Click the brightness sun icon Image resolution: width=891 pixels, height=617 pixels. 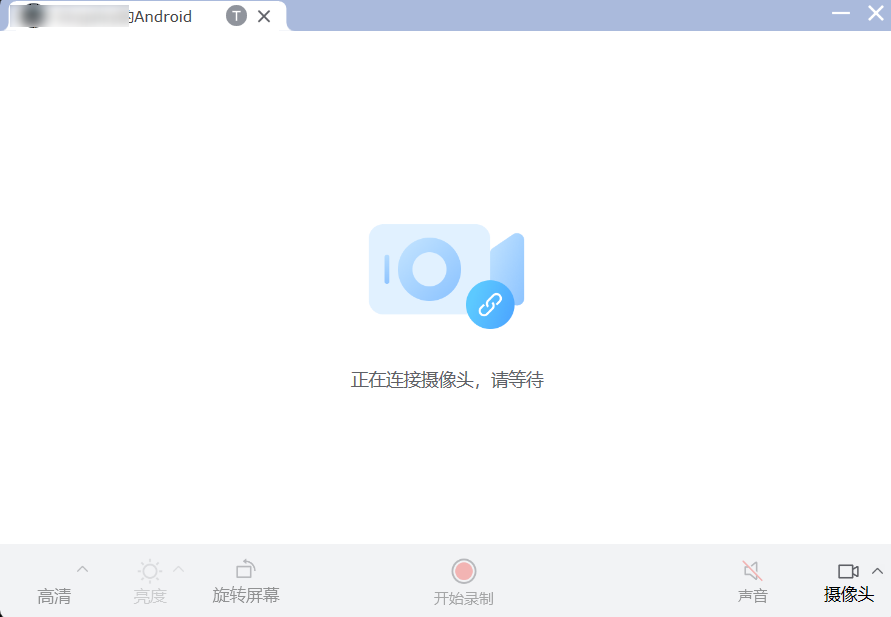[x=150, y=571]
